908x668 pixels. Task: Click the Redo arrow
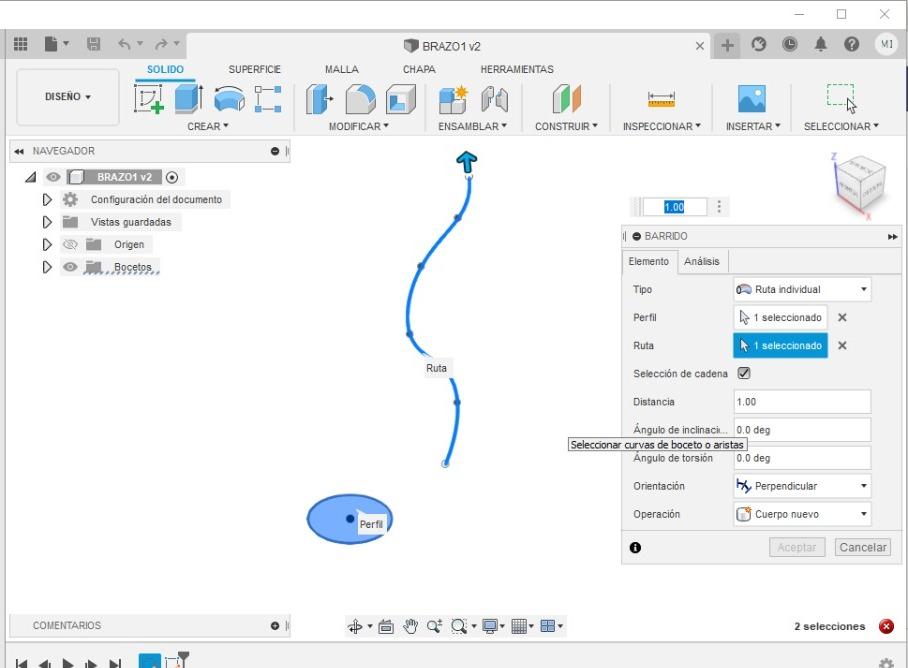[x=161, y=44]
